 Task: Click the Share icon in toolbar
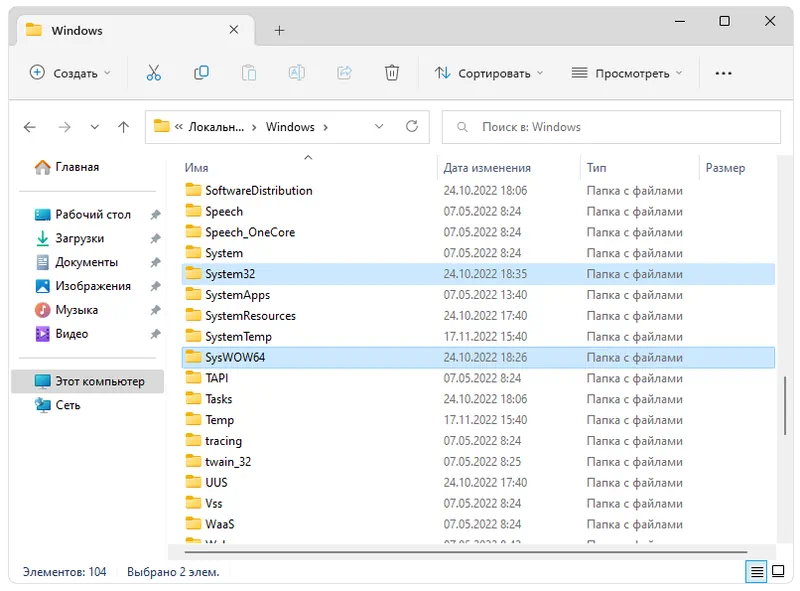click(344, 73)
